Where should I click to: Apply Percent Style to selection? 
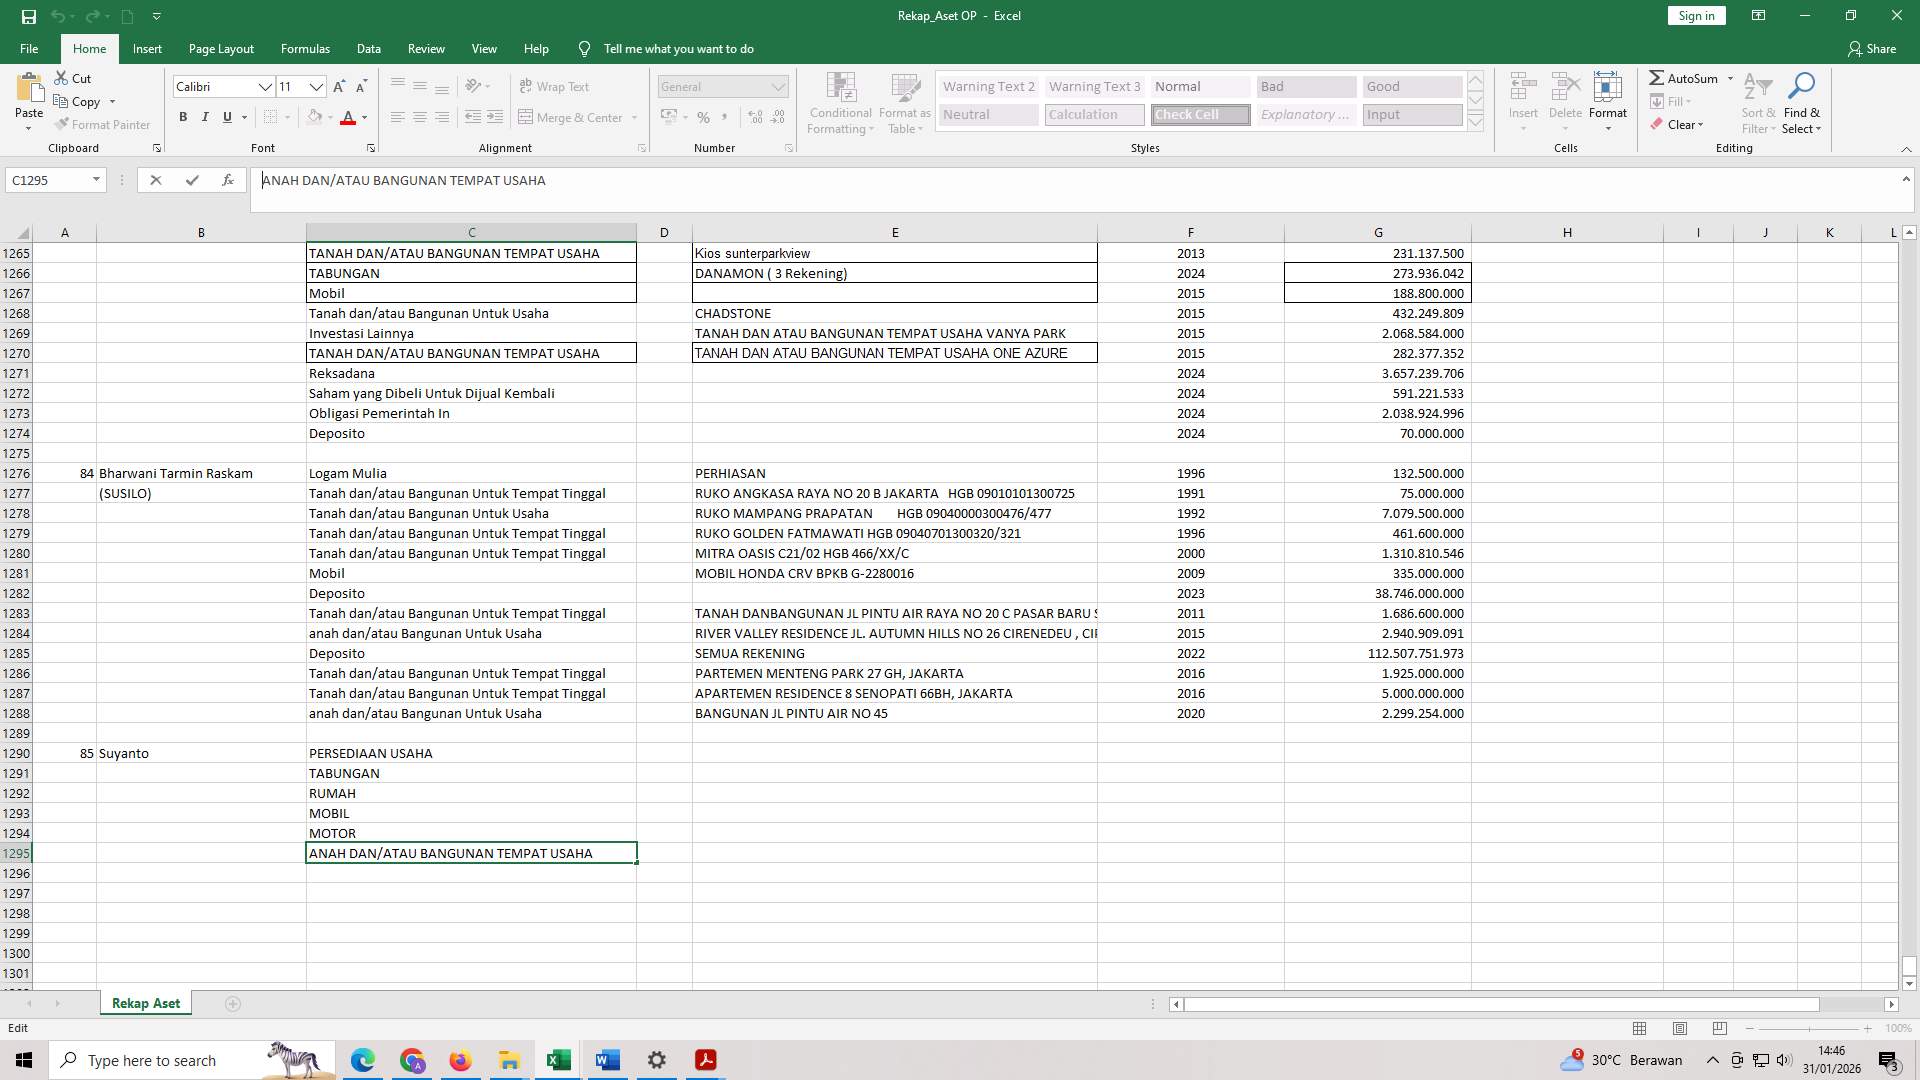click(703, 117)
